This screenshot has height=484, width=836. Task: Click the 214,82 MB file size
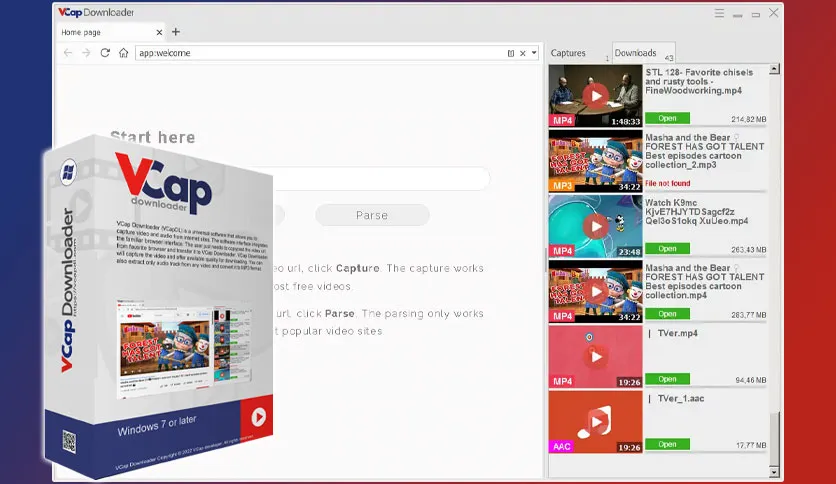749,119
